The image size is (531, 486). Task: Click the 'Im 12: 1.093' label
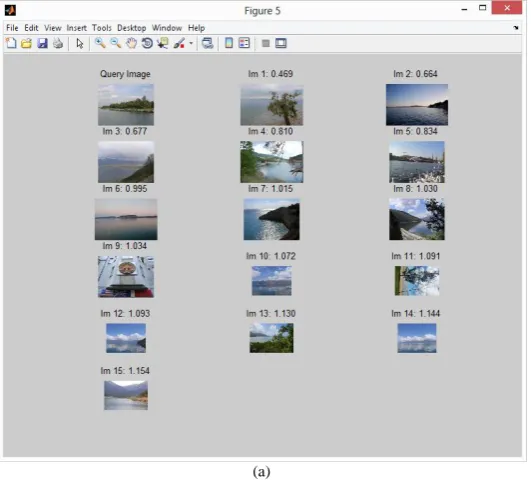125,314
